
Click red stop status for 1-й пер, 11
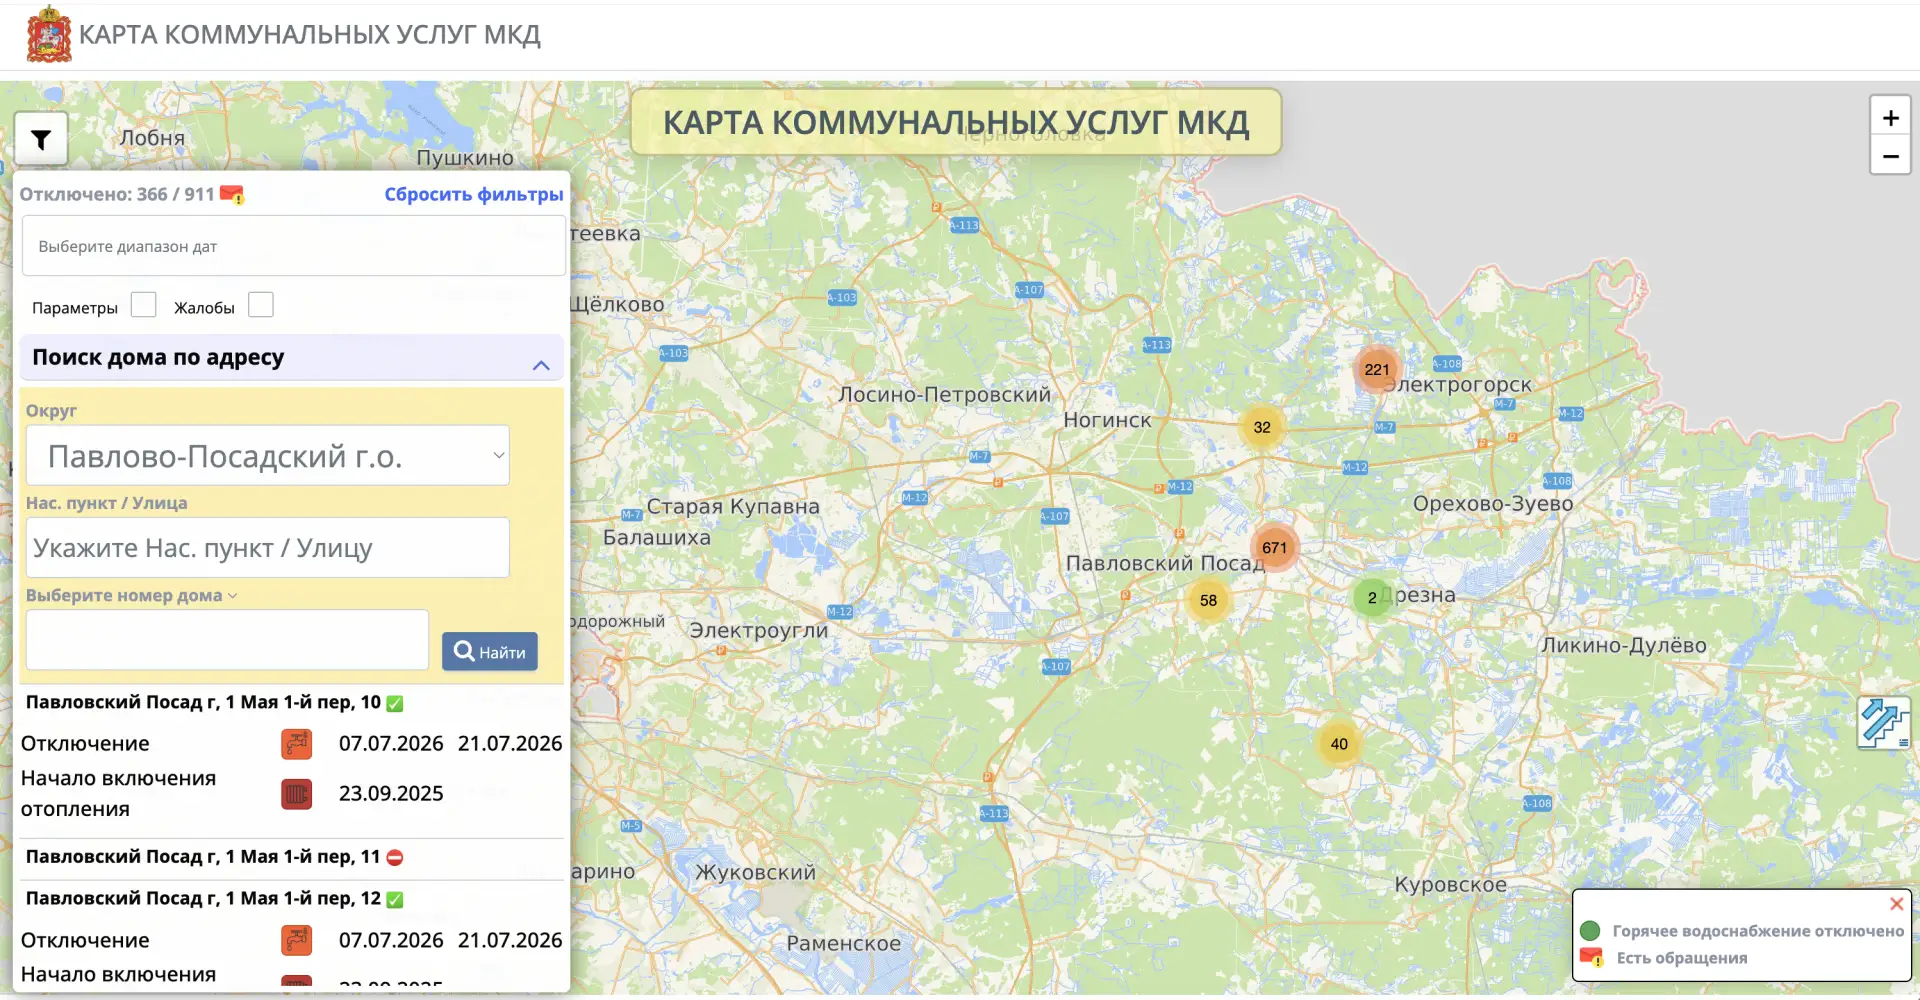coord(395,857)
